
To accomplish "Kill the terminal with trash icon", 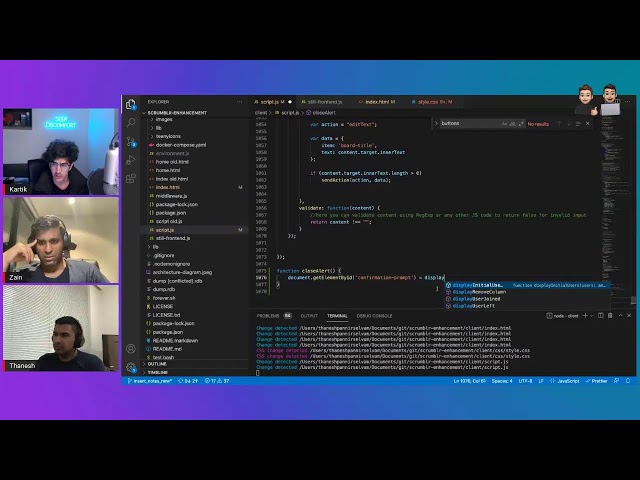I will pyautogui.click(x=610, y=316).
